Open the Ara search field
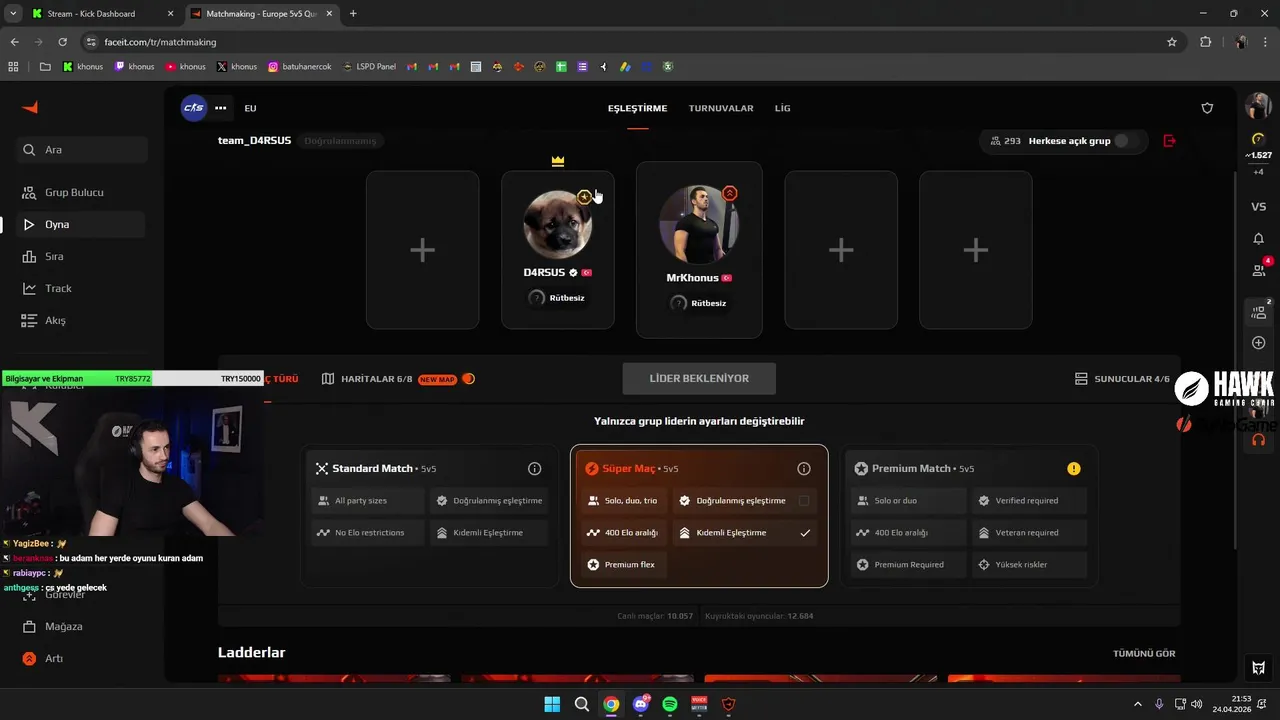Image resolution: width=1280 pixels, height=720 pixels. click(x=82, y=150)
